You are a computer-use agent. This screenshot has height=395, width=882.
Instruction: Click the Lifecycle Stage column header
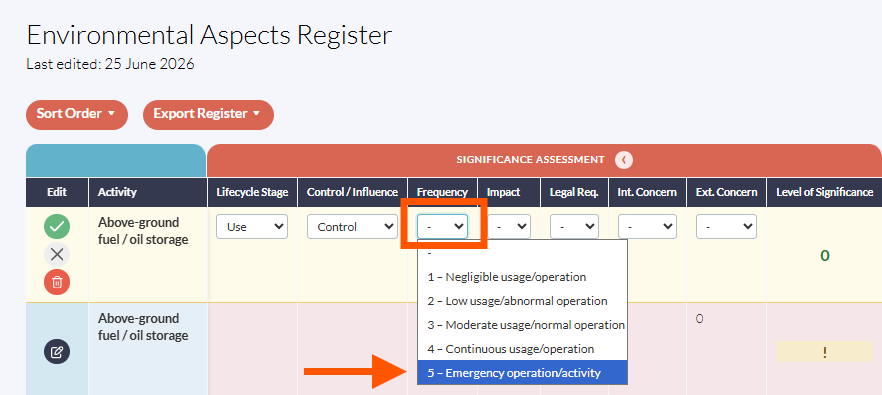pyautogui.click(x=252, y=192)
